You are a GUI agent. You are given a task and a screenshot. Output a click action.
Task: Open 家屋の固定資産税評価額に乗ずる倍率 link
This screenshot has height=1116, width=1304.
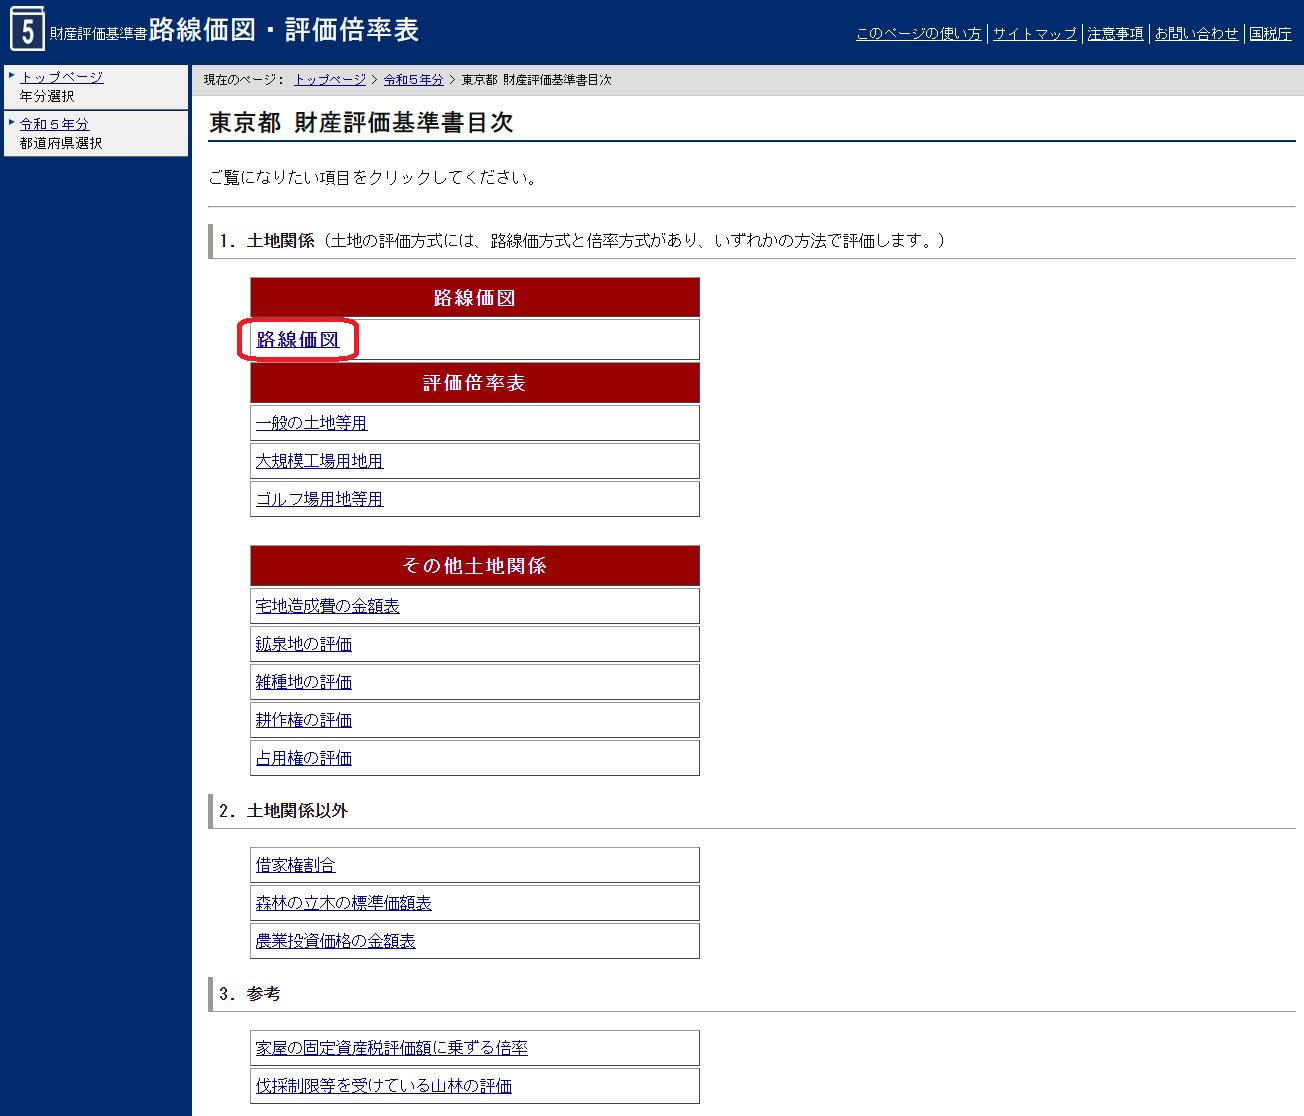coord(391,1048)
